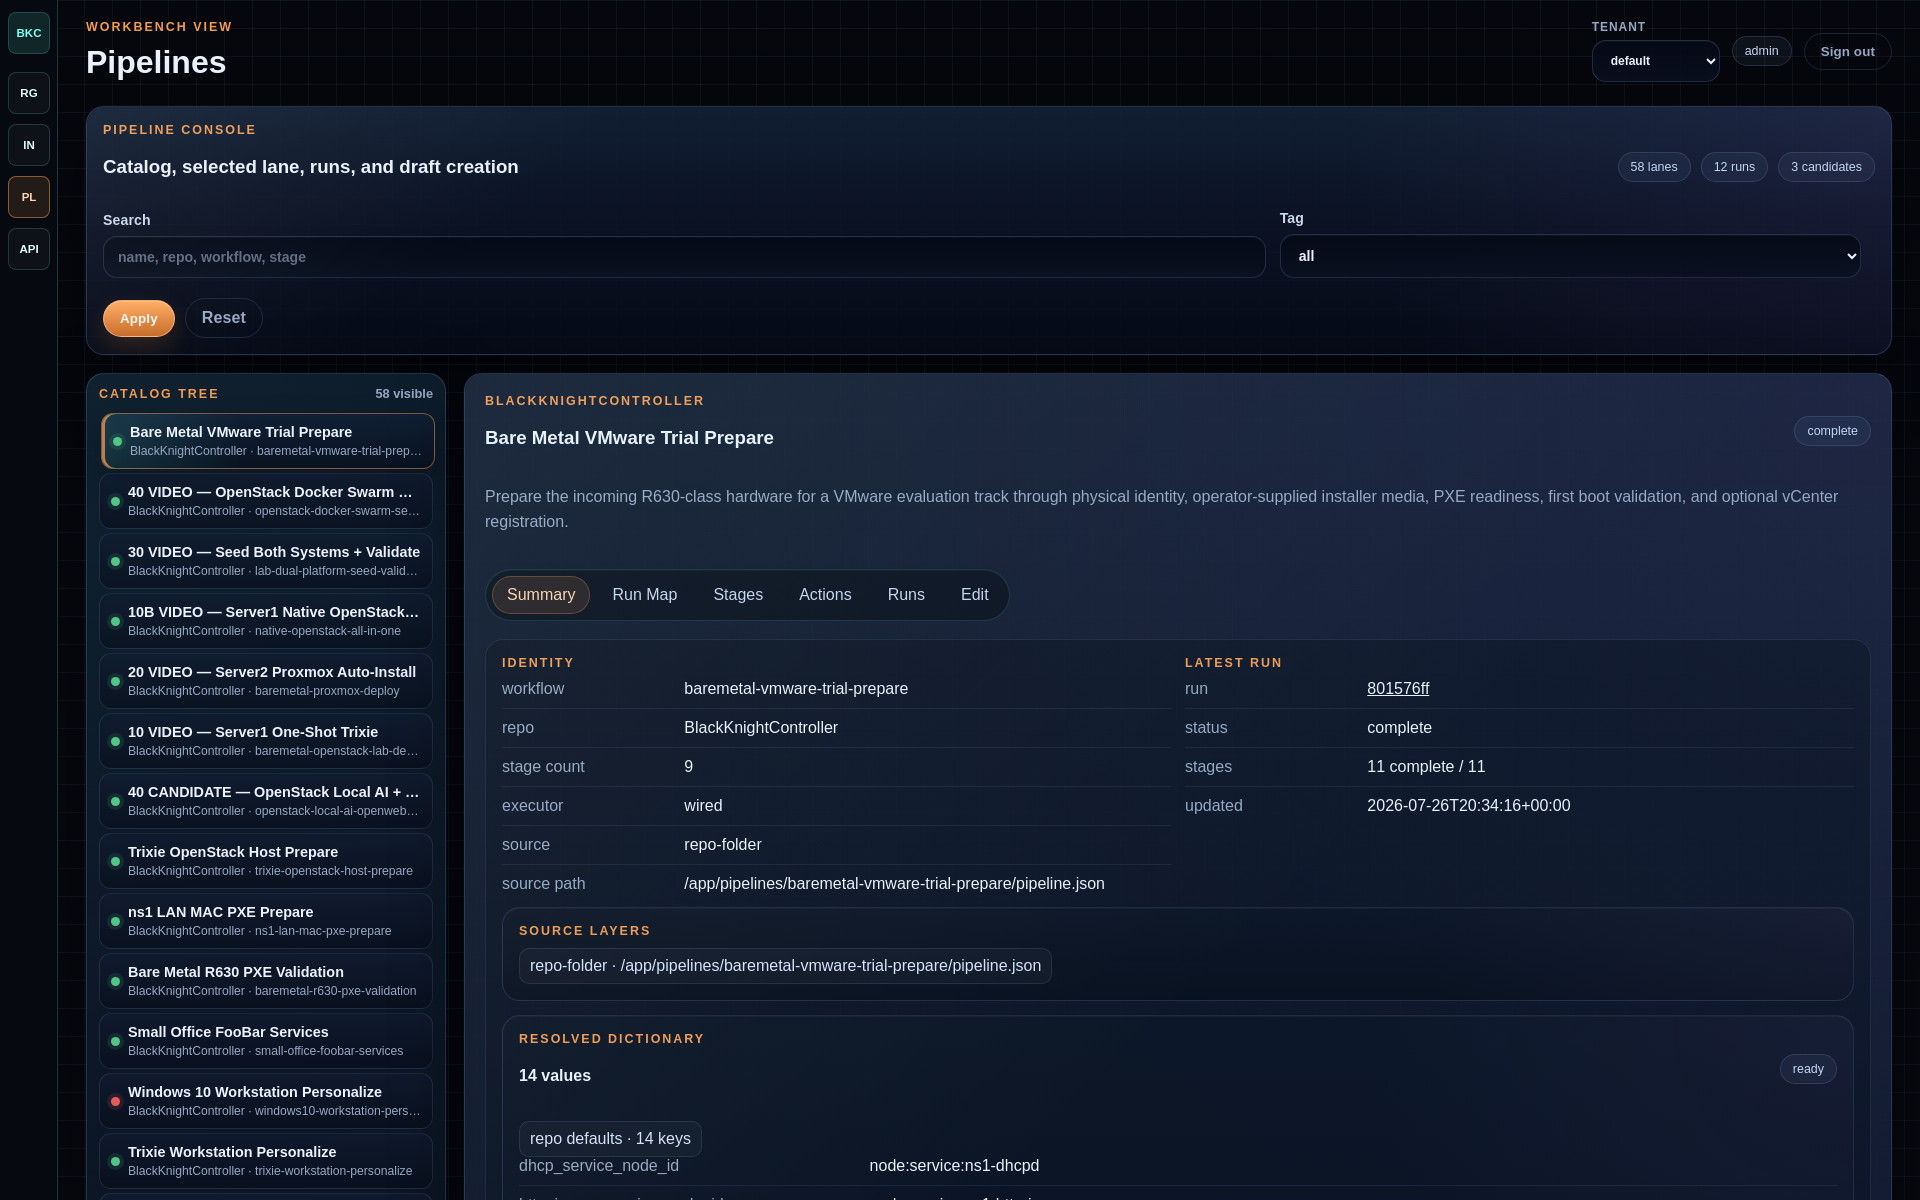Select the PL pipelines sidebar item
The image size is (1920, 1200).
click(x=29, y=197)
